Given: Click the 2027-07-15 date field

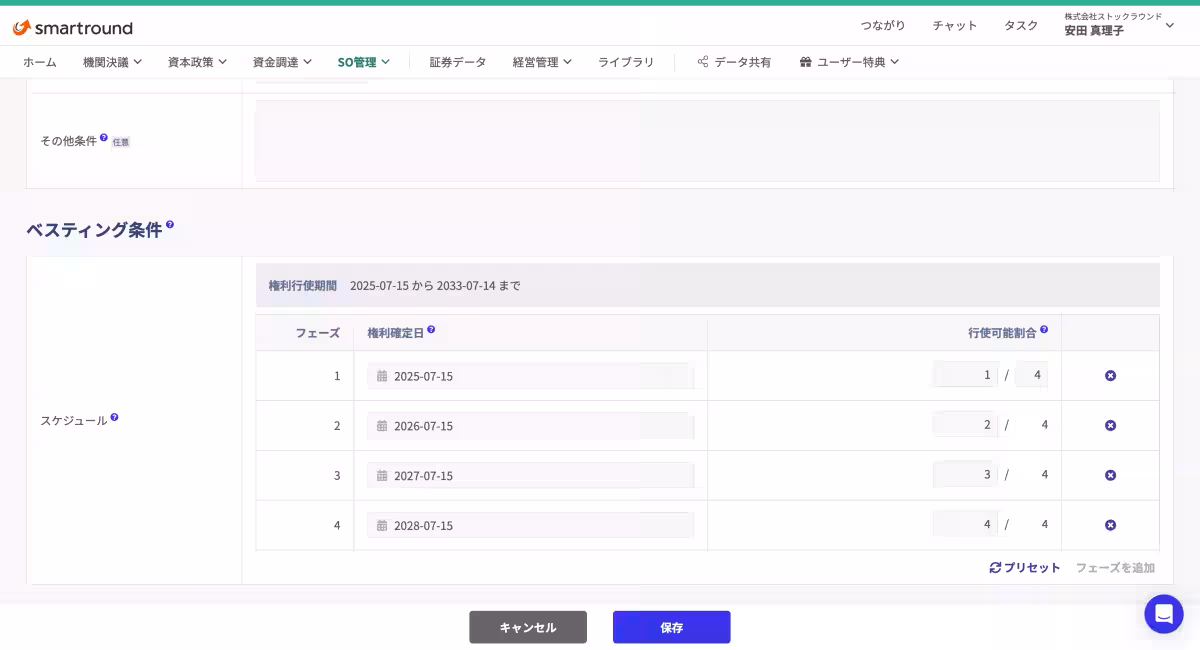Looking at the screenshot, I should pos(530,475).
